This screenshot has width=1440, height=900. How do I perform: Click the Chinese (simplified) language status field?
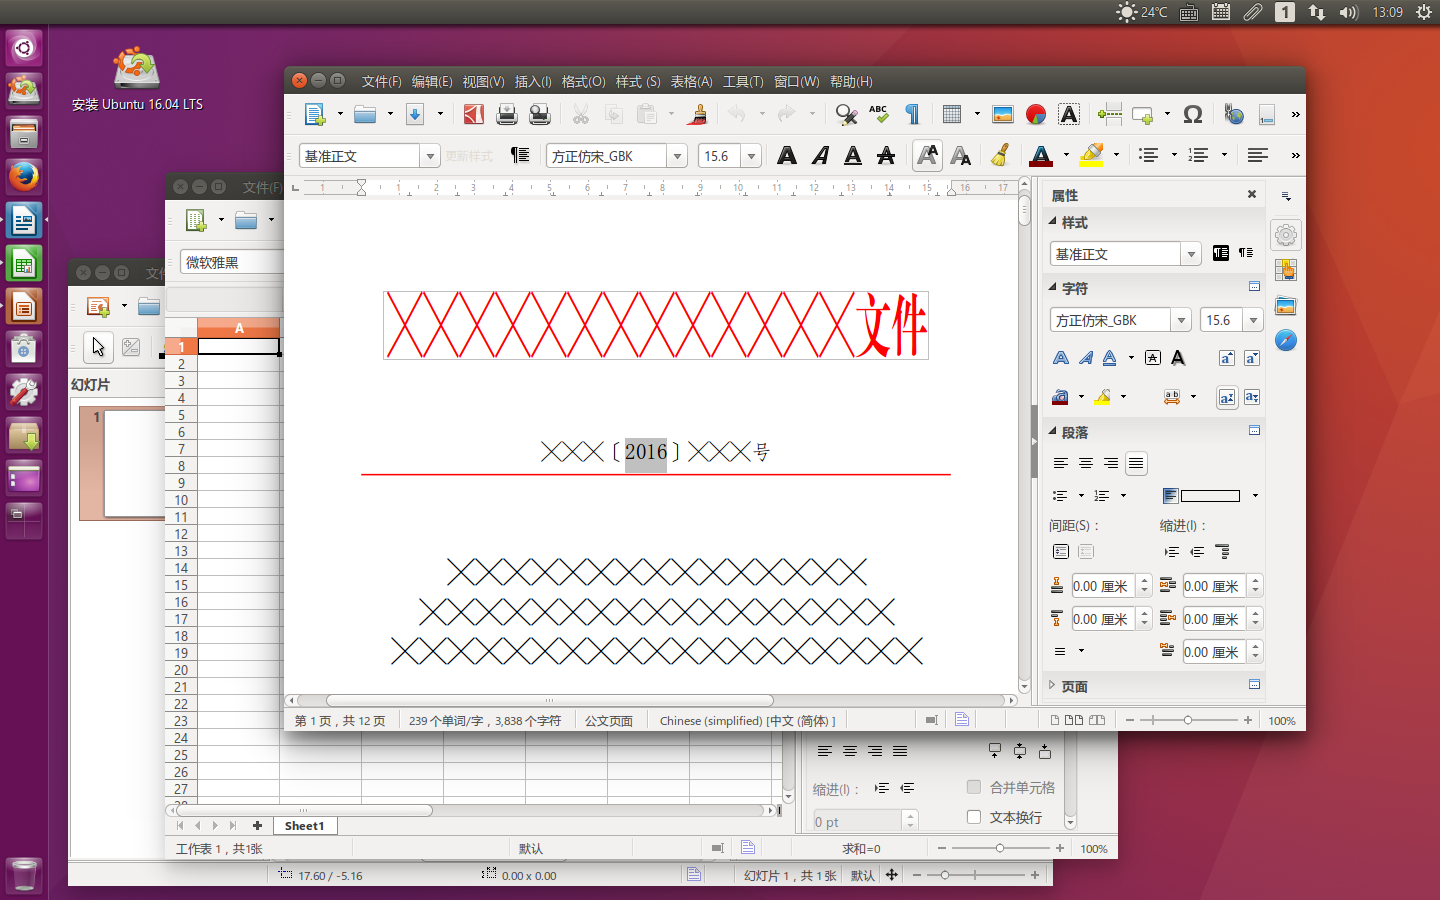(747, 721)
